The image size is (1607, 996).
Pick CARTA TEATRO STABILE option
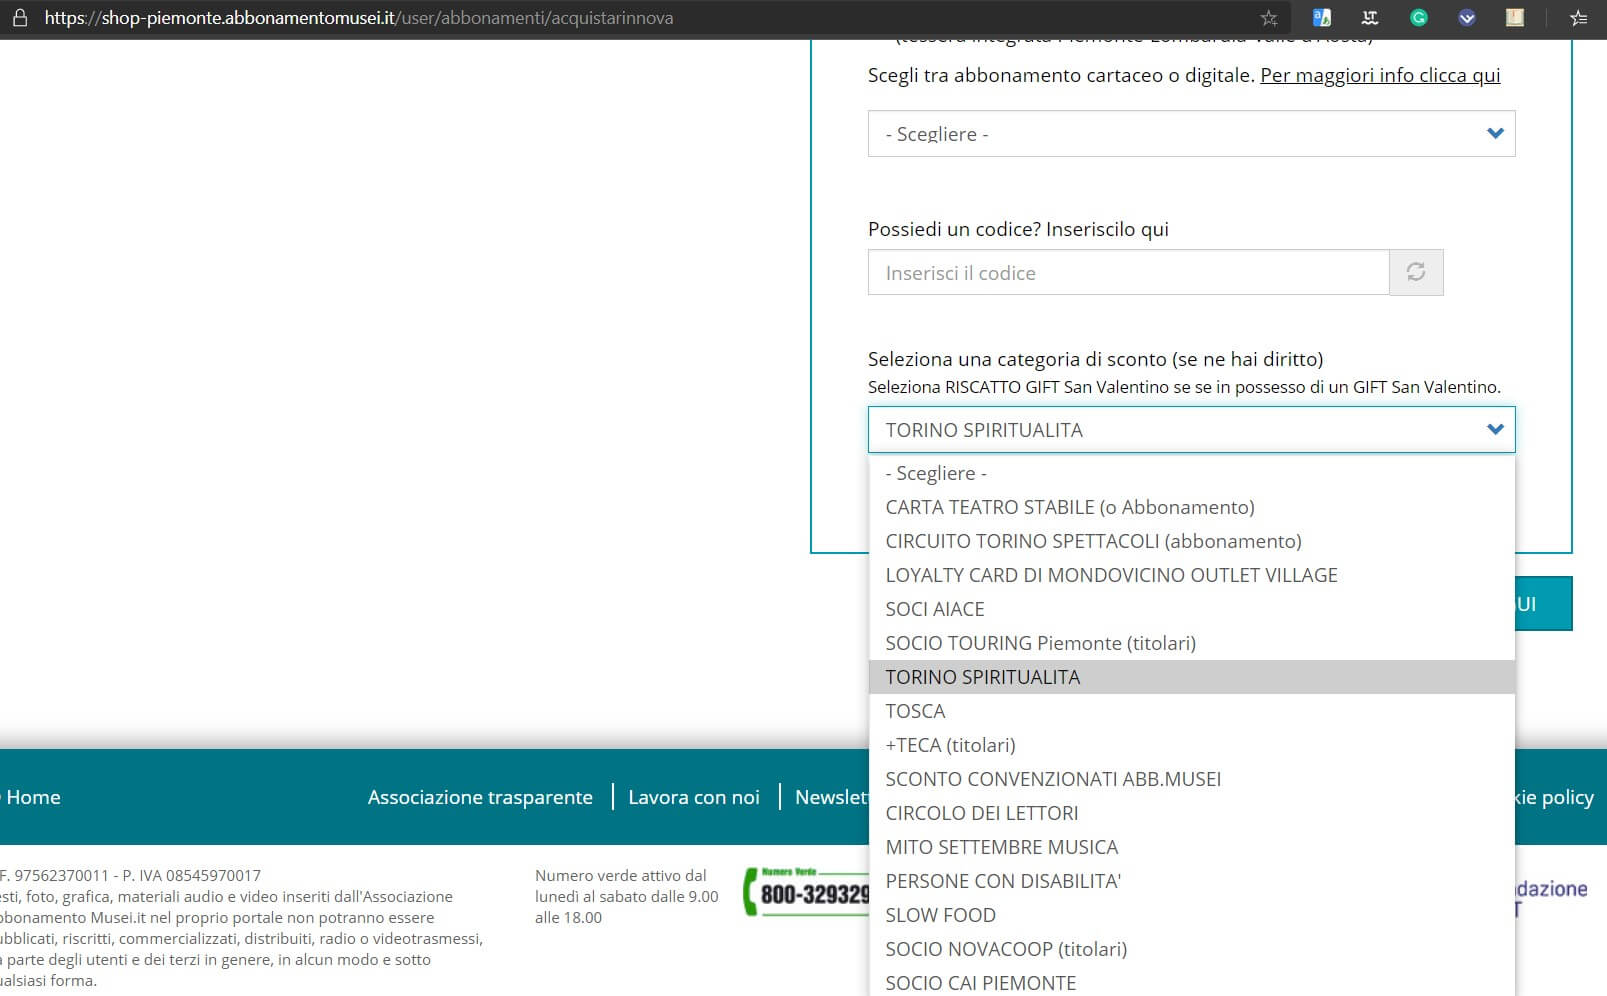[1069, 507]
